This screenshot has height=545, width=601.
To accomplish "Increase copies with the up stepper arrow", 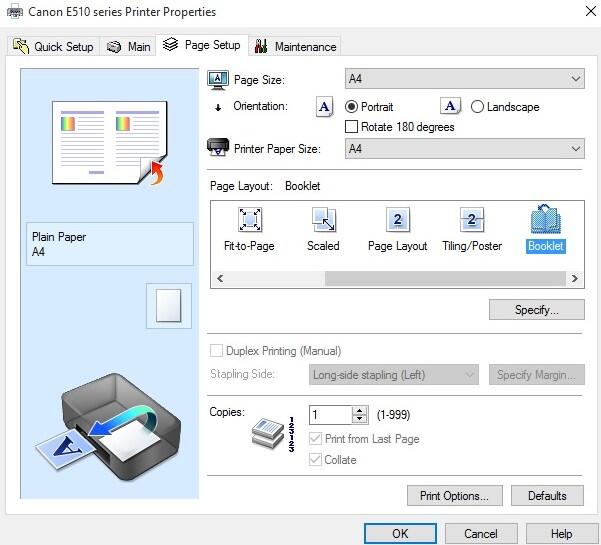I will coord(360,411).
